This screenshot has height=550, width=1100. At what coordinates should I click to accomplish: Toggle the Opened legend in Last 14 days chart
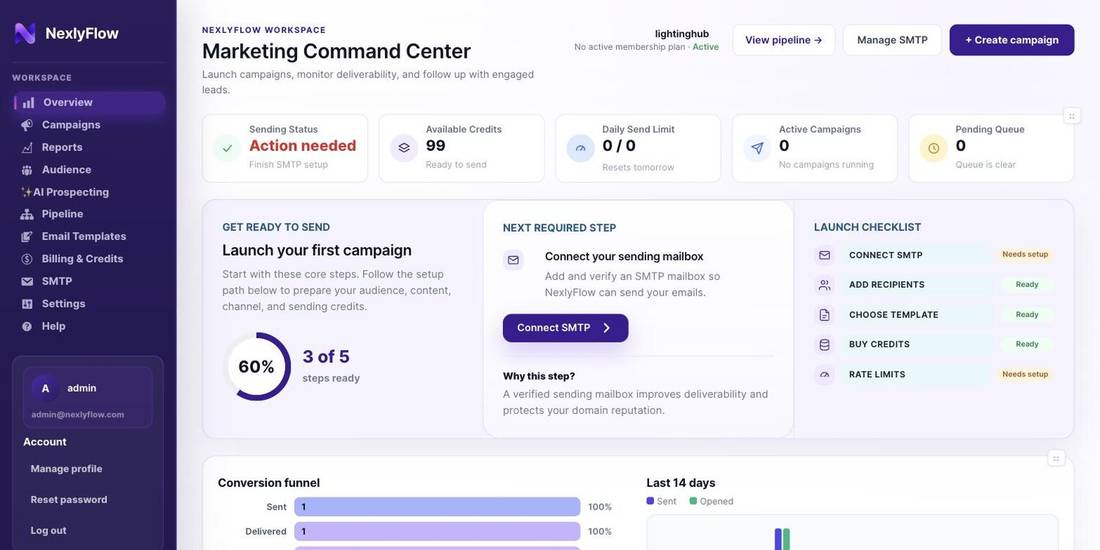pos(711,502)
